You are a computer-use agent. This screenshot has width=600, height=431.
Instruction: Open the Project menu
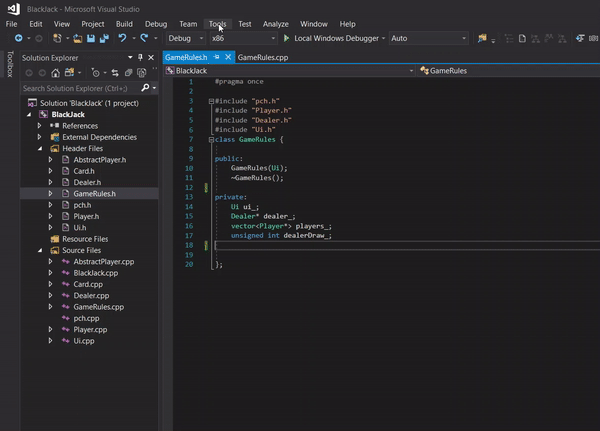point(93,24)
